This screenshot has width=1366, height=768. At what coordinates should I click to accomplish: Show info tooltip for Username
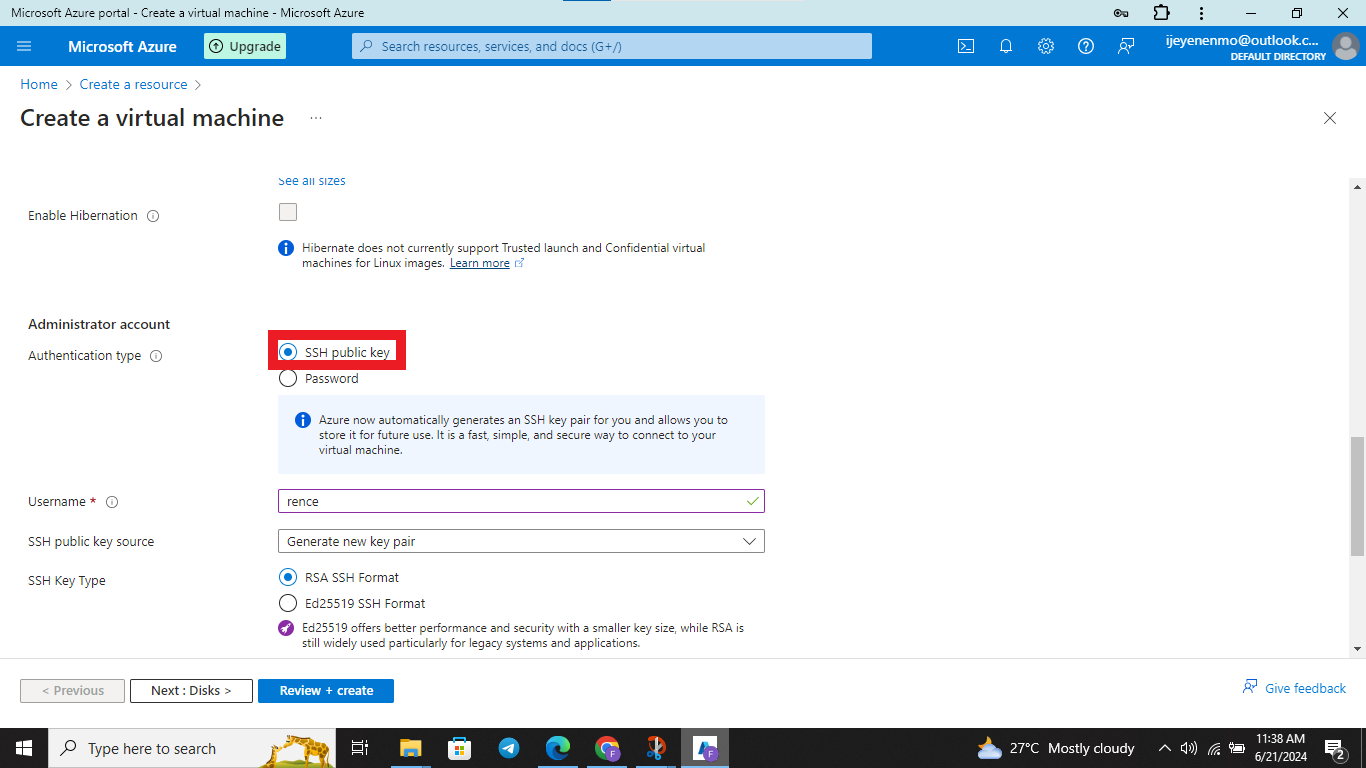(112, 502)
